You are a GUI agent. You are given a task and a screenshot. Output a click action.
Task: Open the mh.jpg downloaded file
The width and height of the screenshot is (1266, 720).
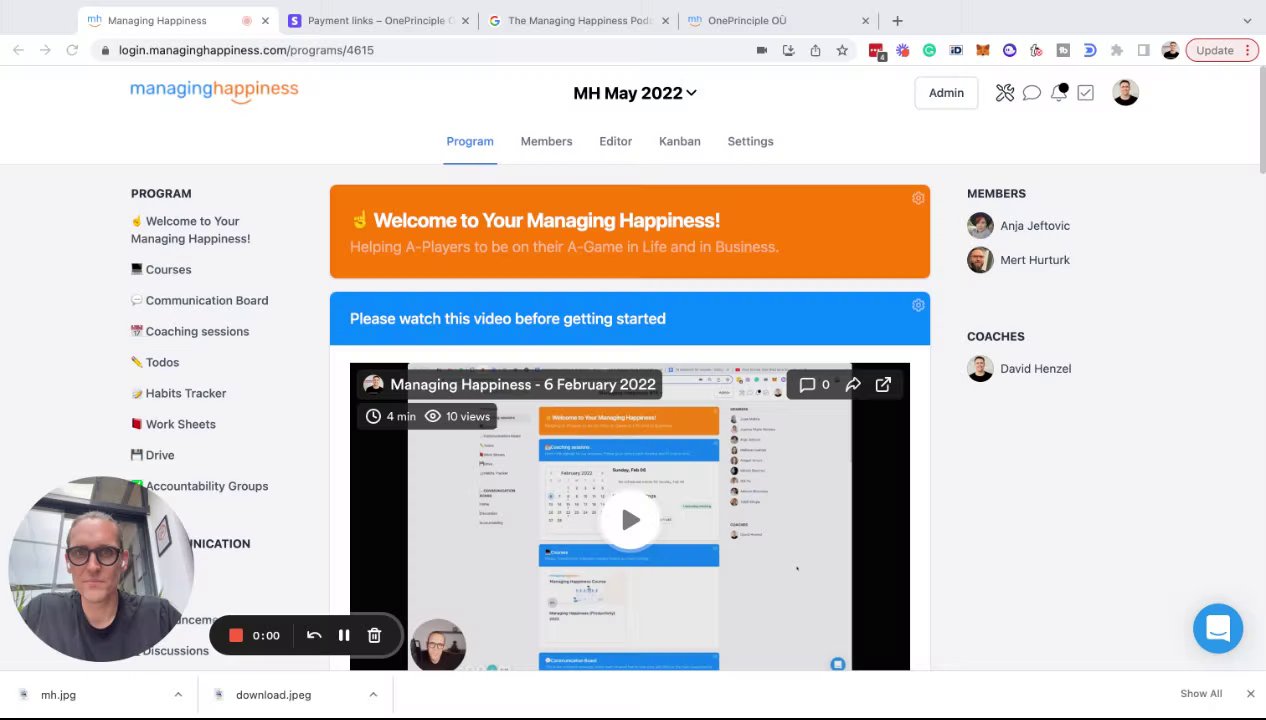[58, 694]
